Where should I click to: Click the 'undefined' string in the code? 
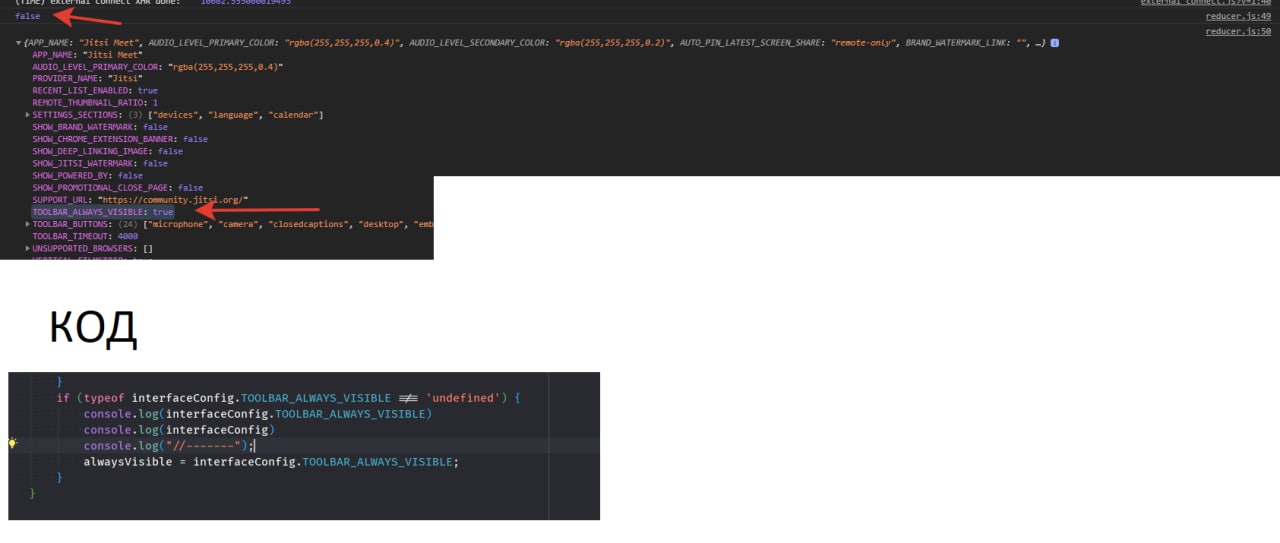click(x=461, y=398)
